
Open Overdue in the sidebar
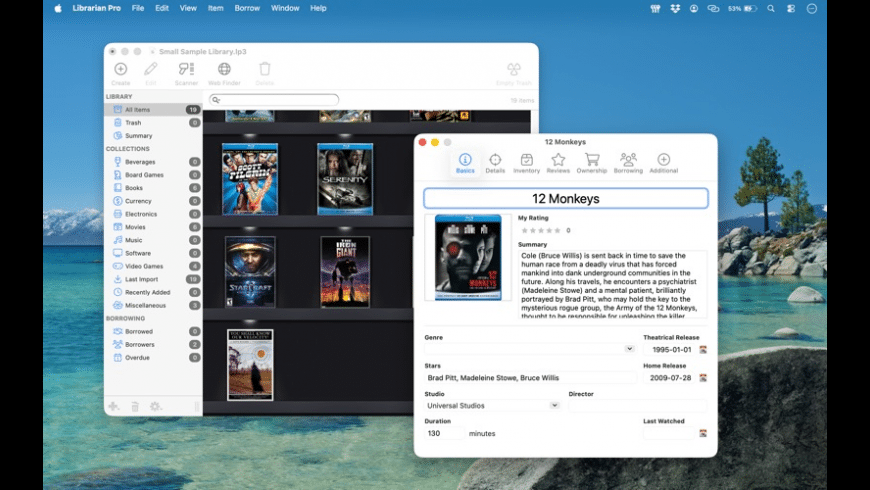point(153,358)
